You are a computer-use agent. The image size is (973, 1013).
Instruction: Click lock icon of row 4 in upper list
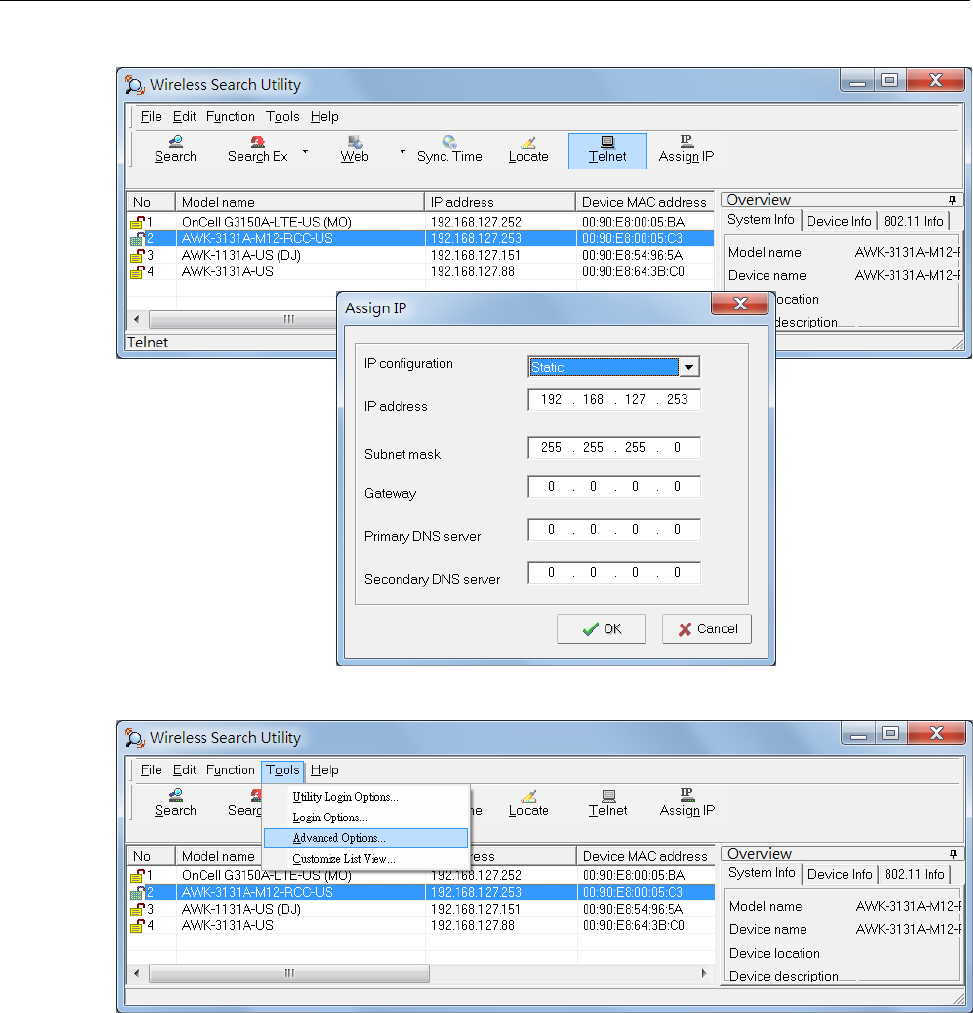[137, 272]
